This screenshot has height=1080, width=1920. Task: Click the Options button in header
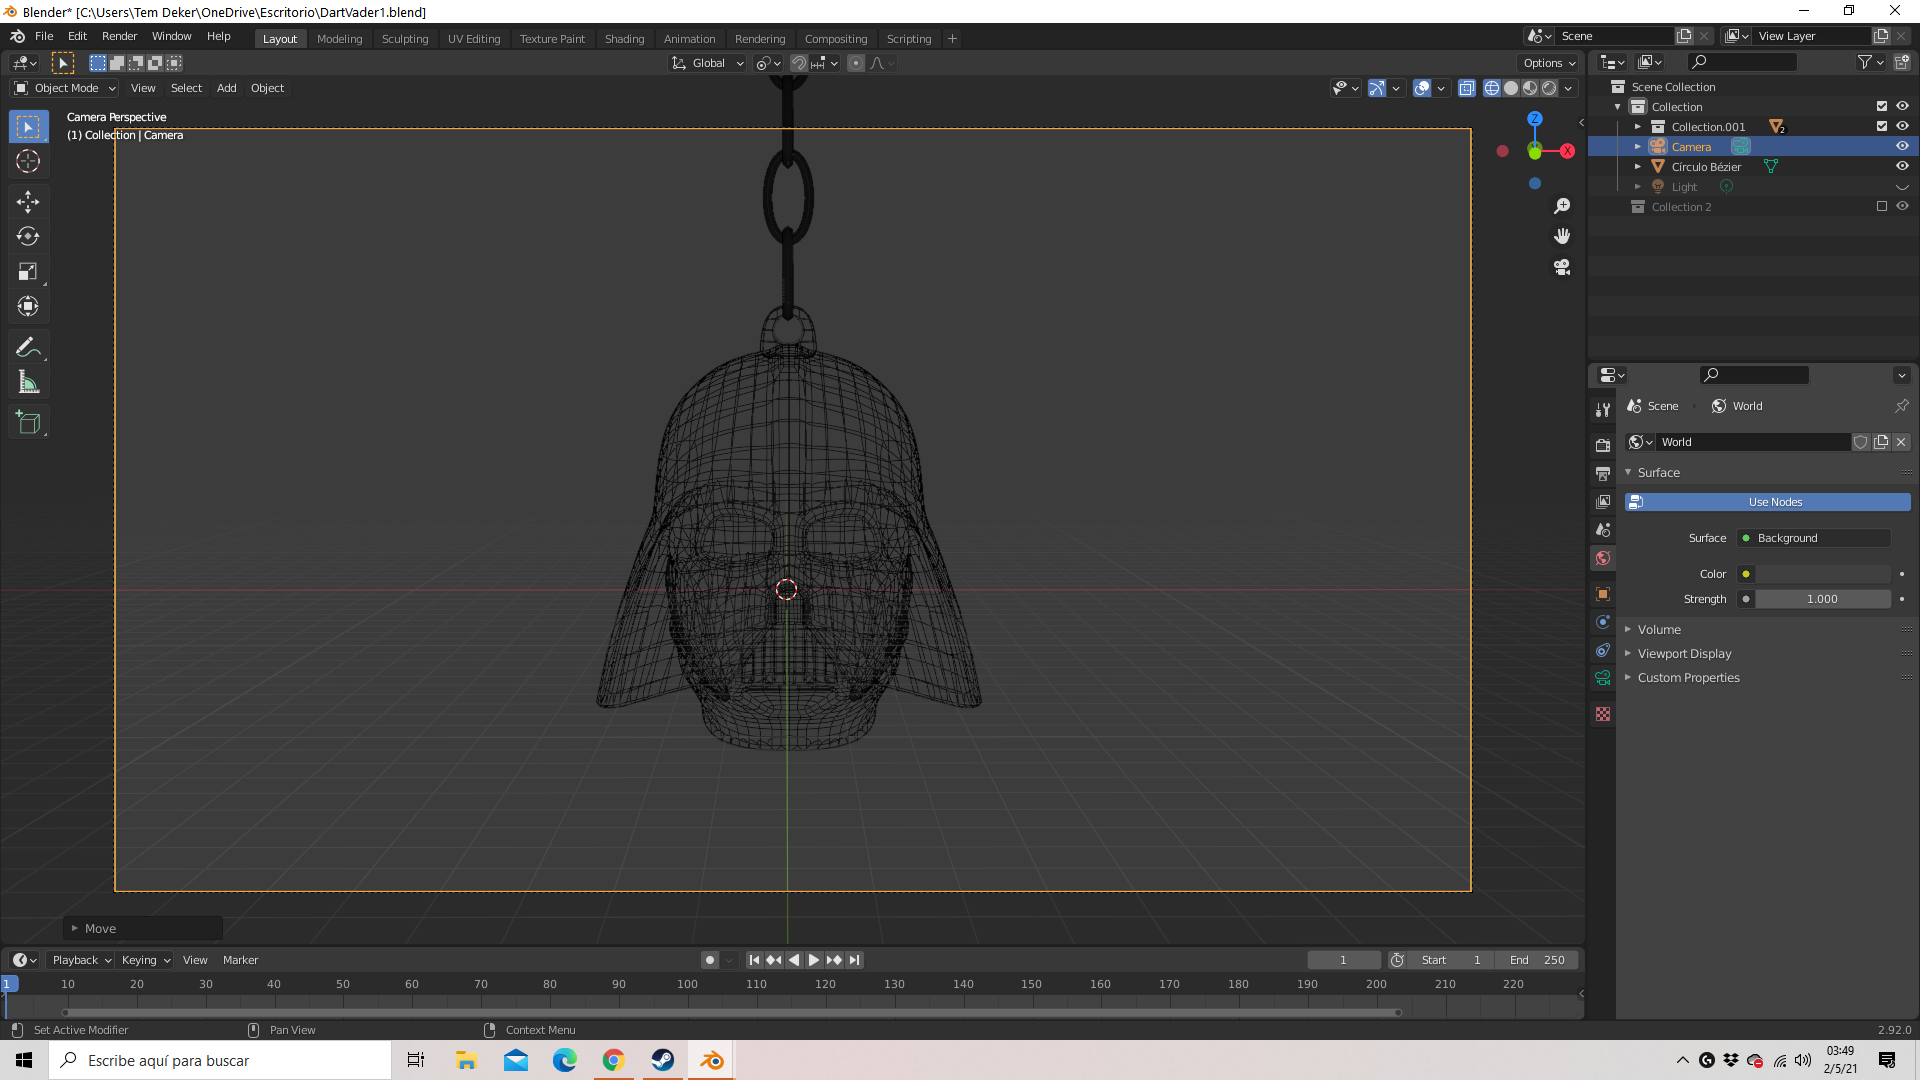coord(1549,63)
